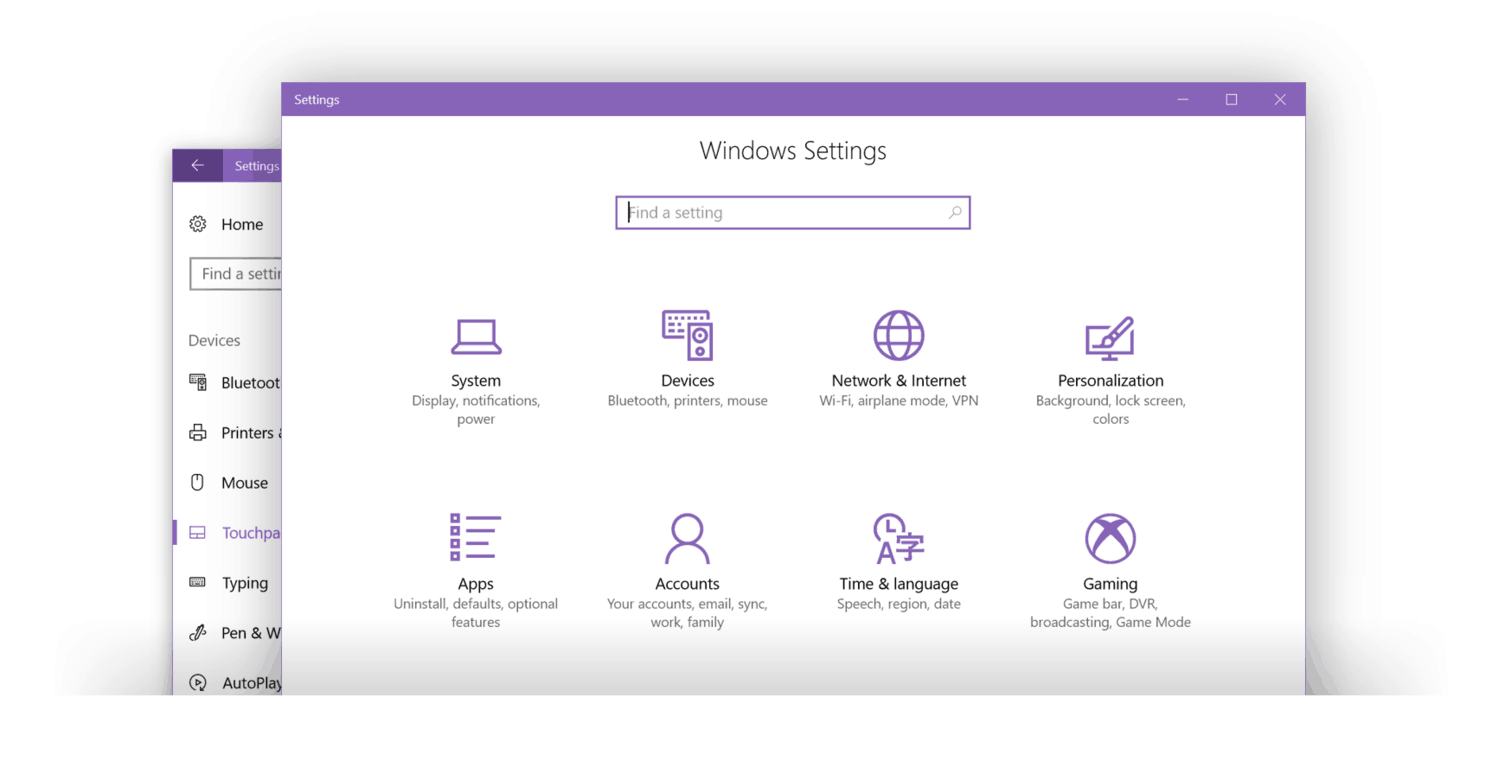The width and height of the screenshot is (1511, 768).
Task: Choose the Personalization label
Action: pos(1110,381)
